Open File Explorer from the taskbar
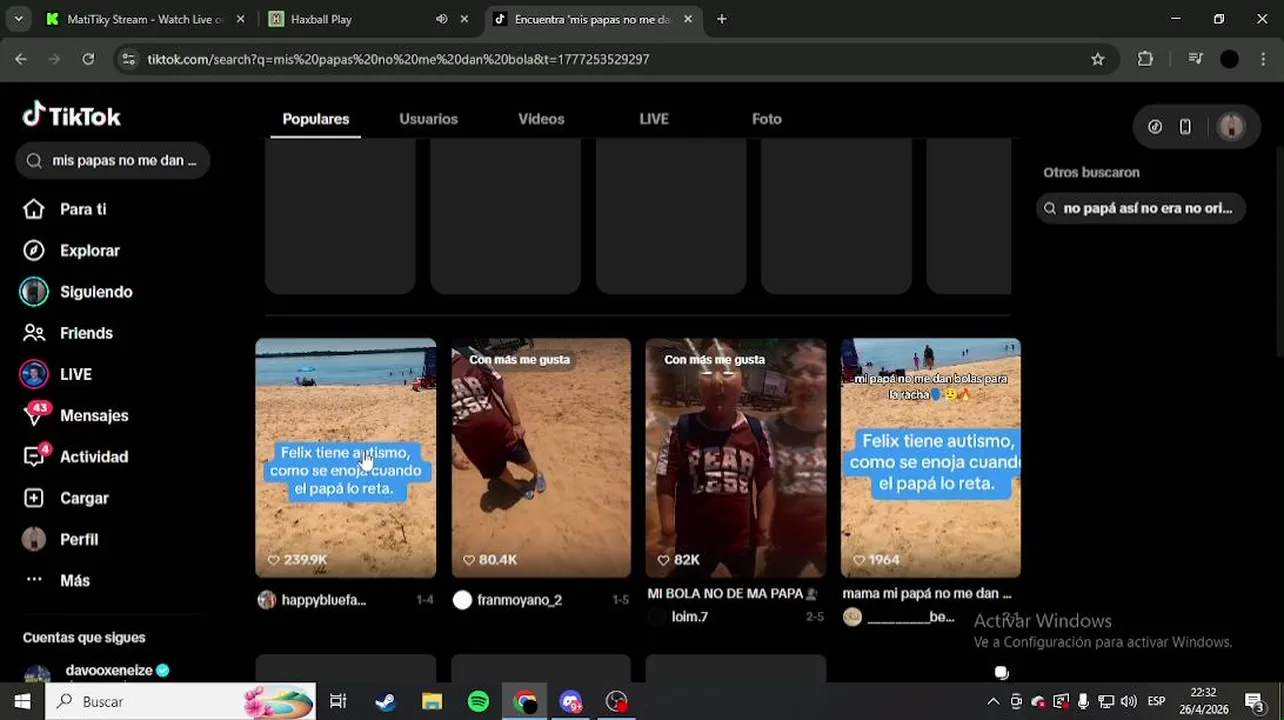This screenshot has height=720, width=1284. click(x=431, y=702)
